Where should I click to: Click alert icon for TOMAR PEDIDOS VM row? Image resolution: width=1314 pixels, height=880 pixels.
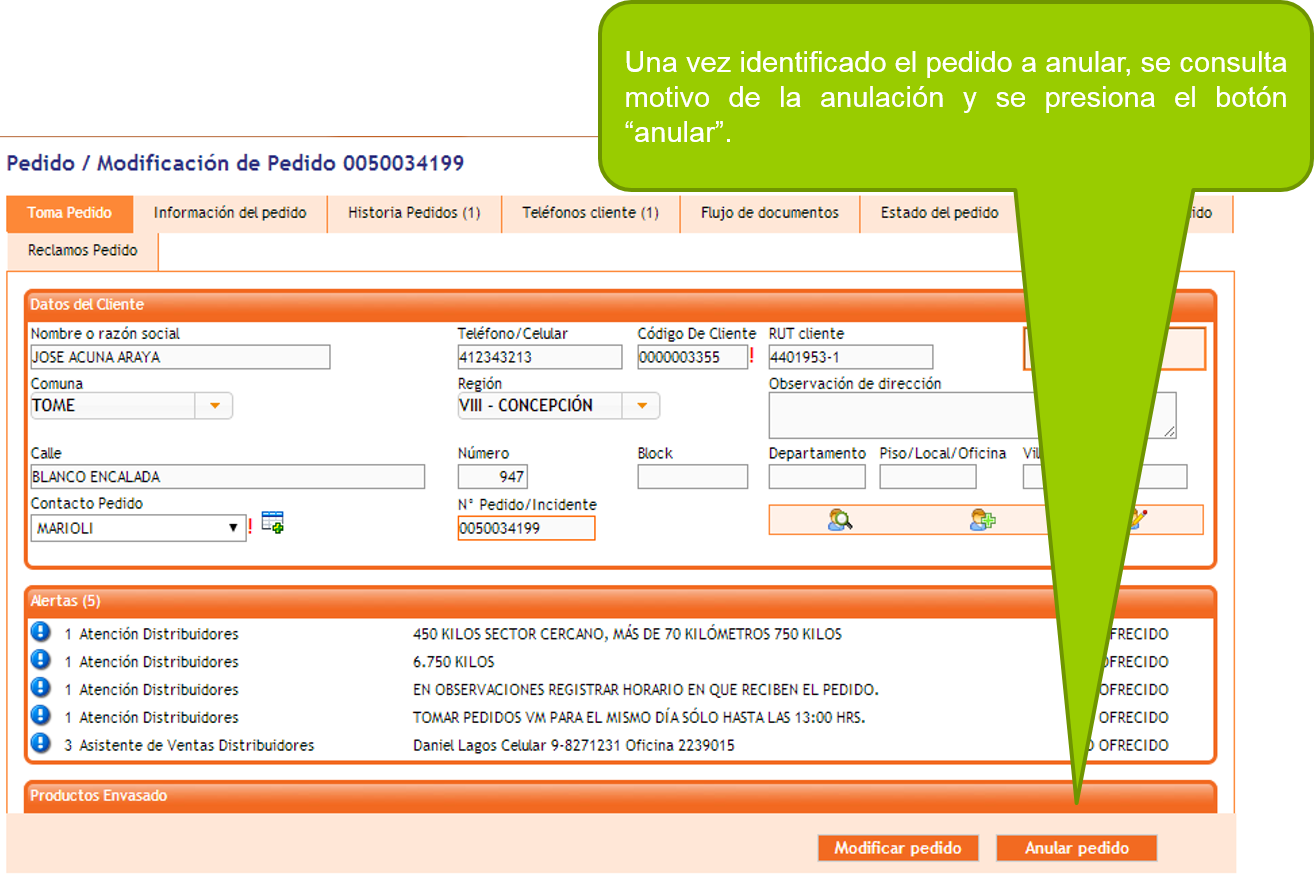[x=40, y=716]
